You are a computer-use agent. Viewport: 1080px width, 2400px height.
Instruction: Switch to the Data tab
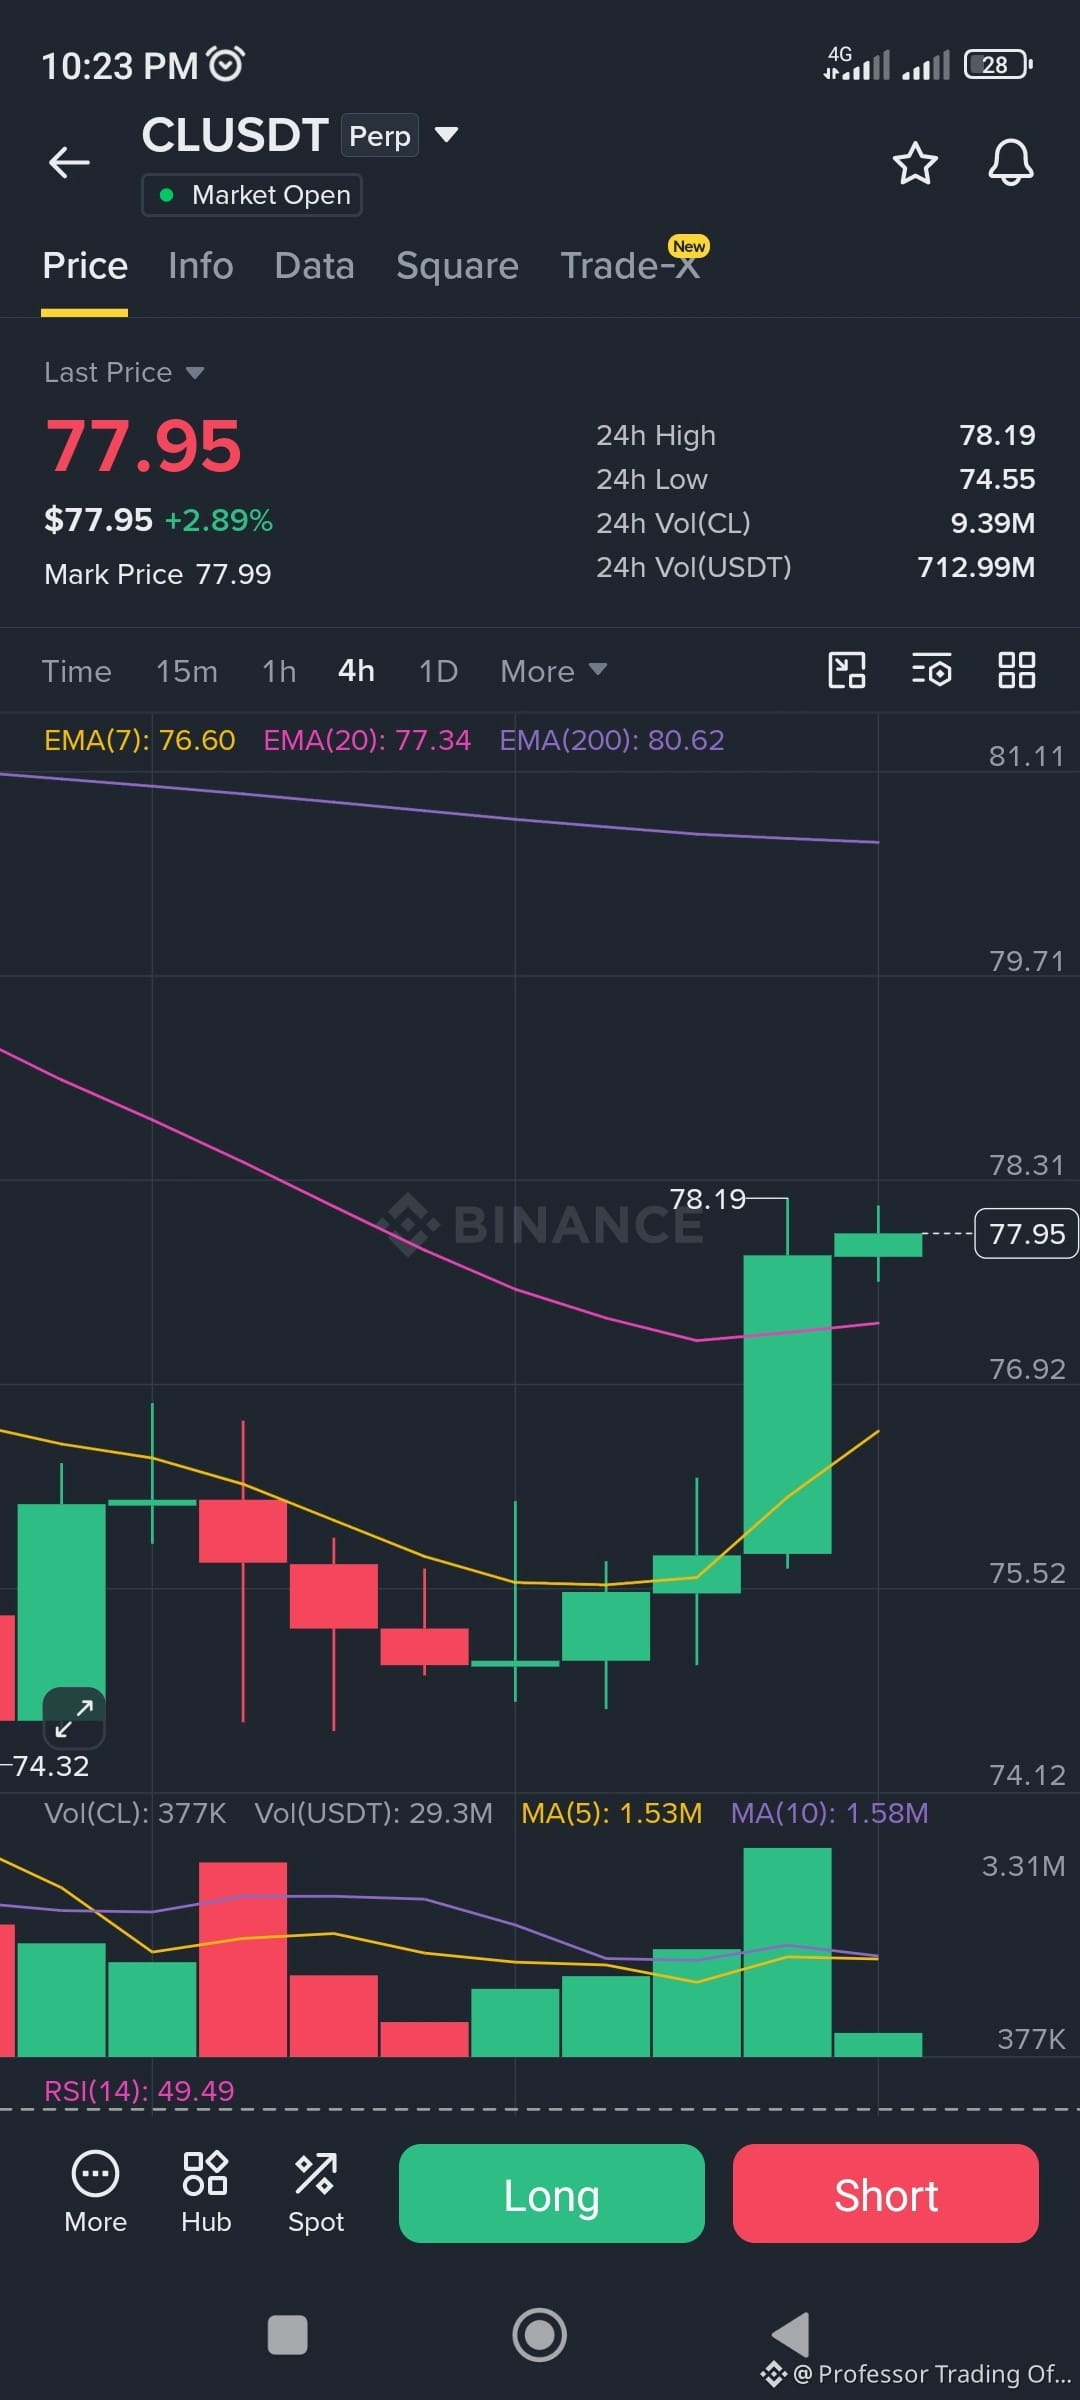coord(314,266)
